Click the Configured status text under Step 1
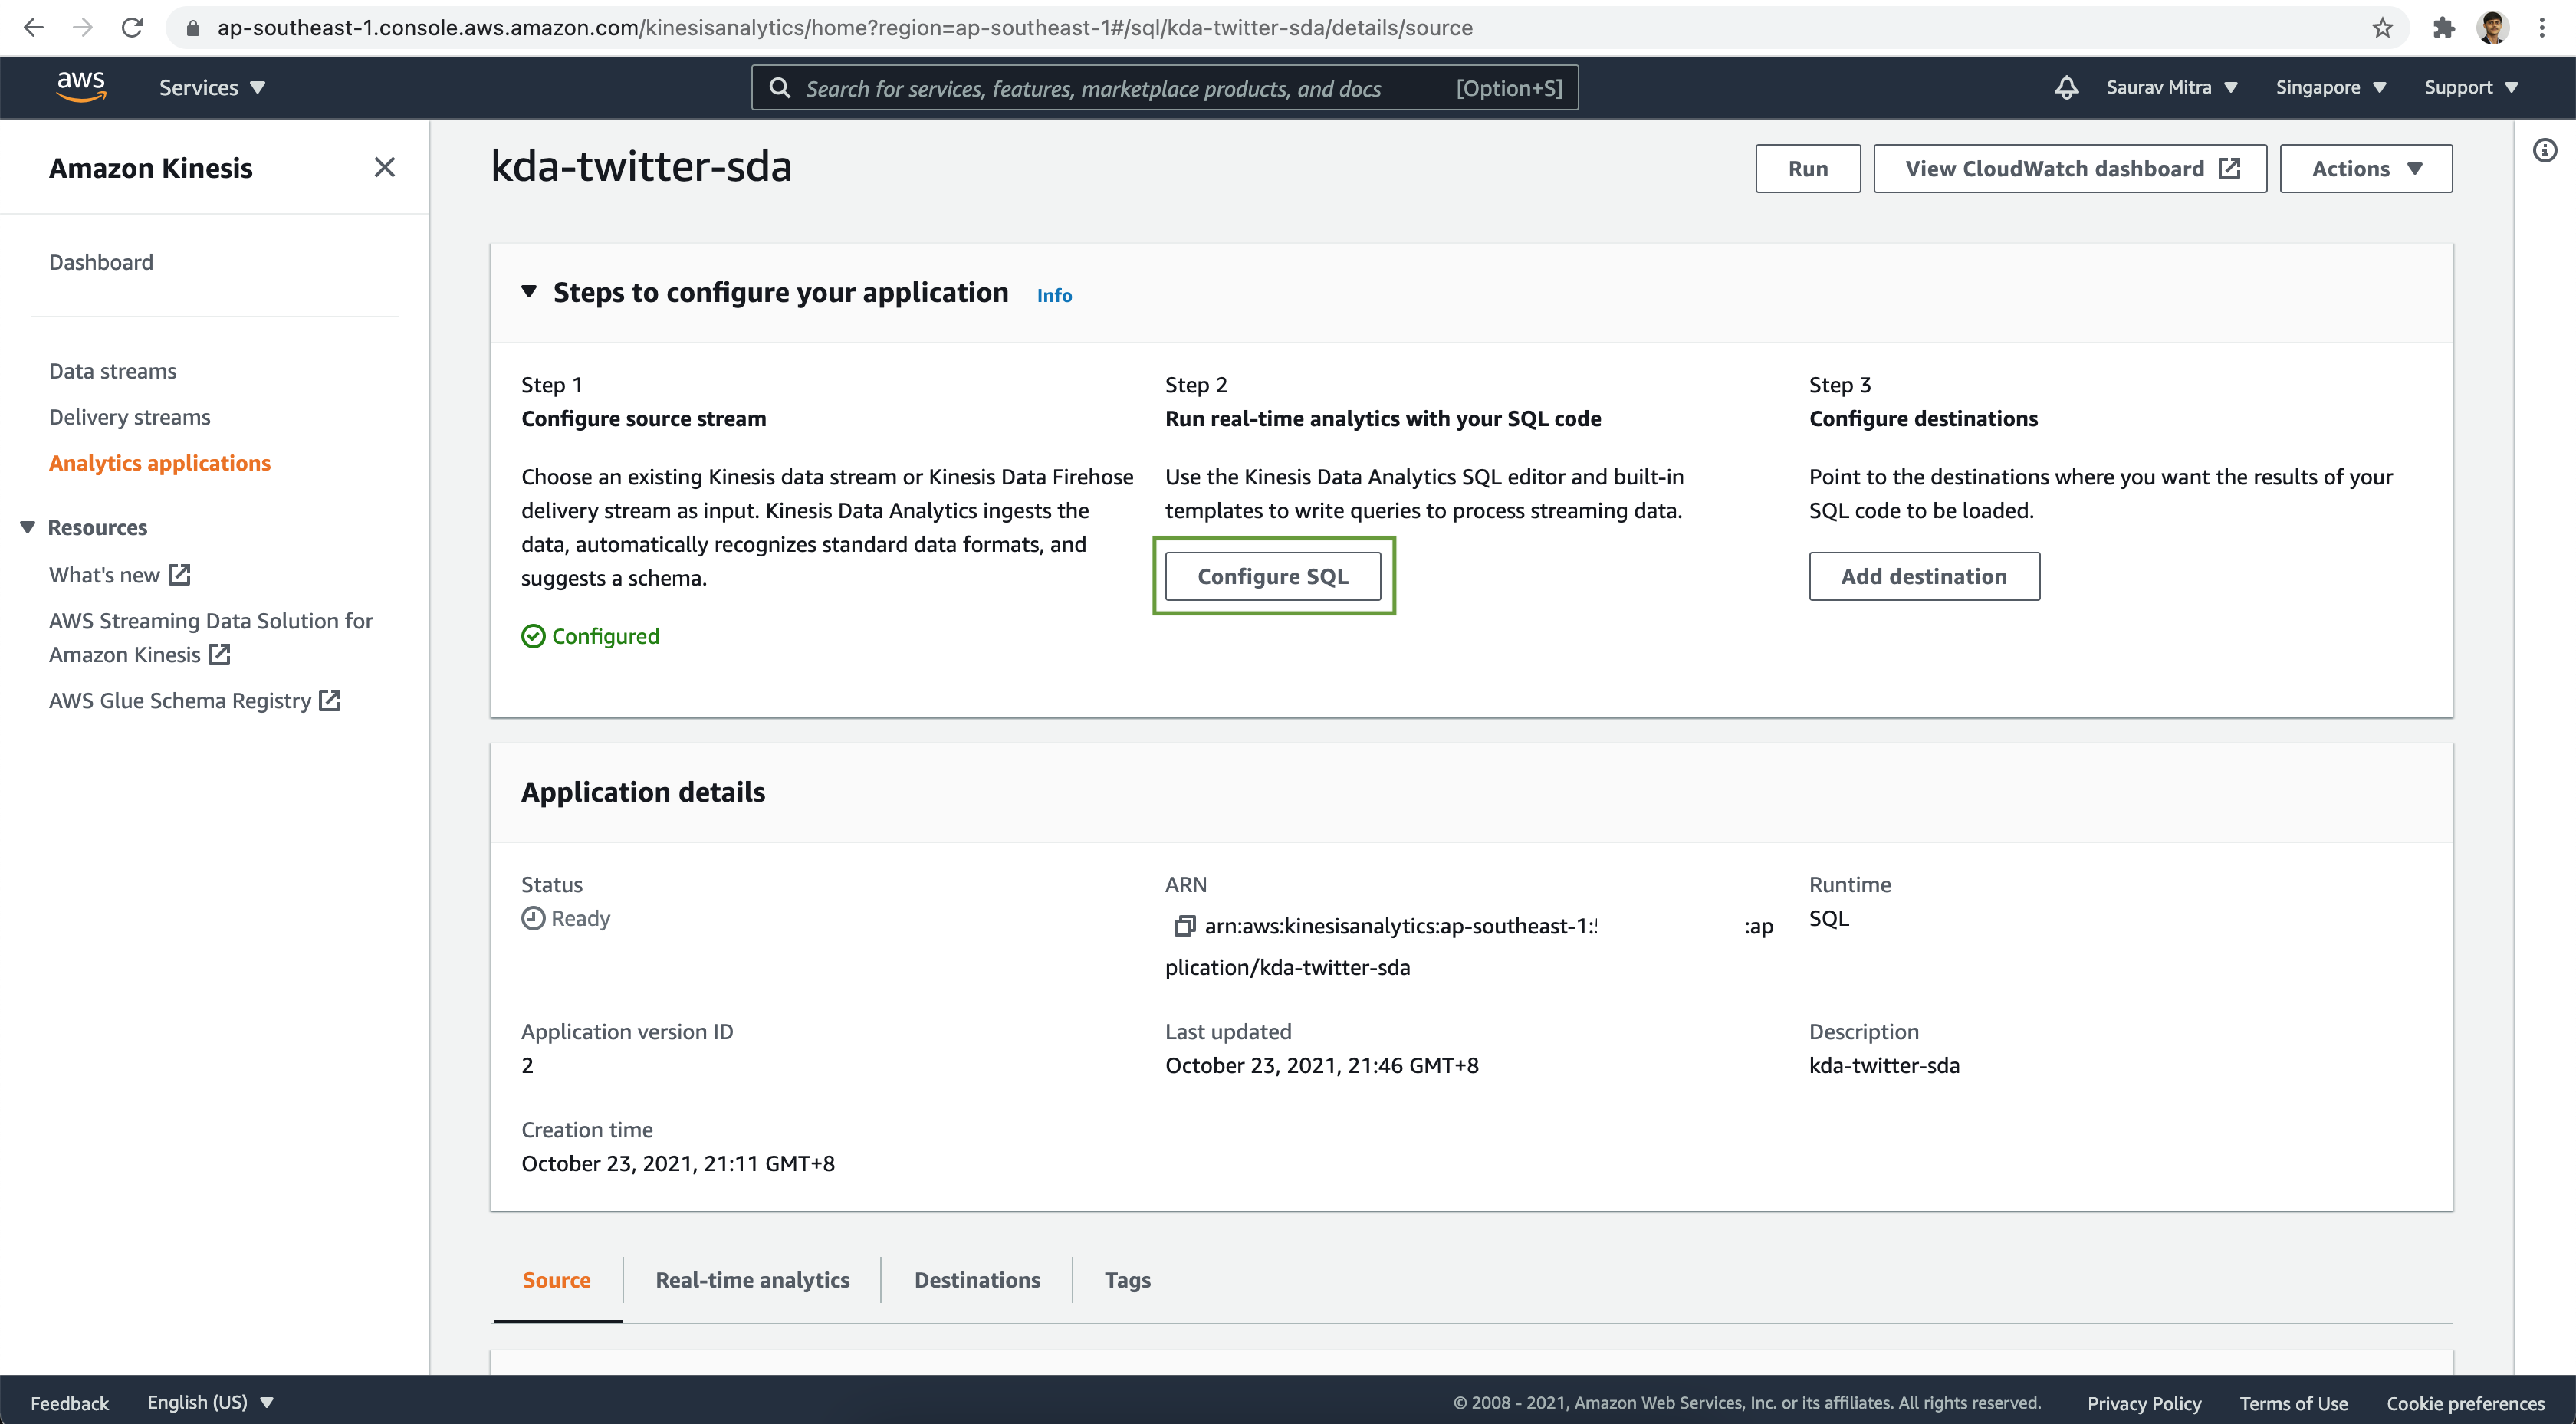 click(x=605, y=636)
